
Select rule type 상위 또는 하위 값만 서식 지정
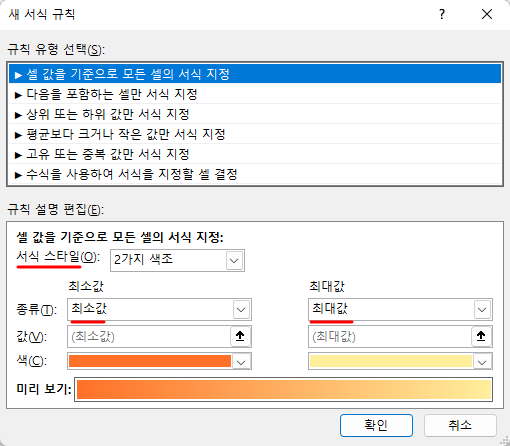pyautogui.click(x=255, y=114)
